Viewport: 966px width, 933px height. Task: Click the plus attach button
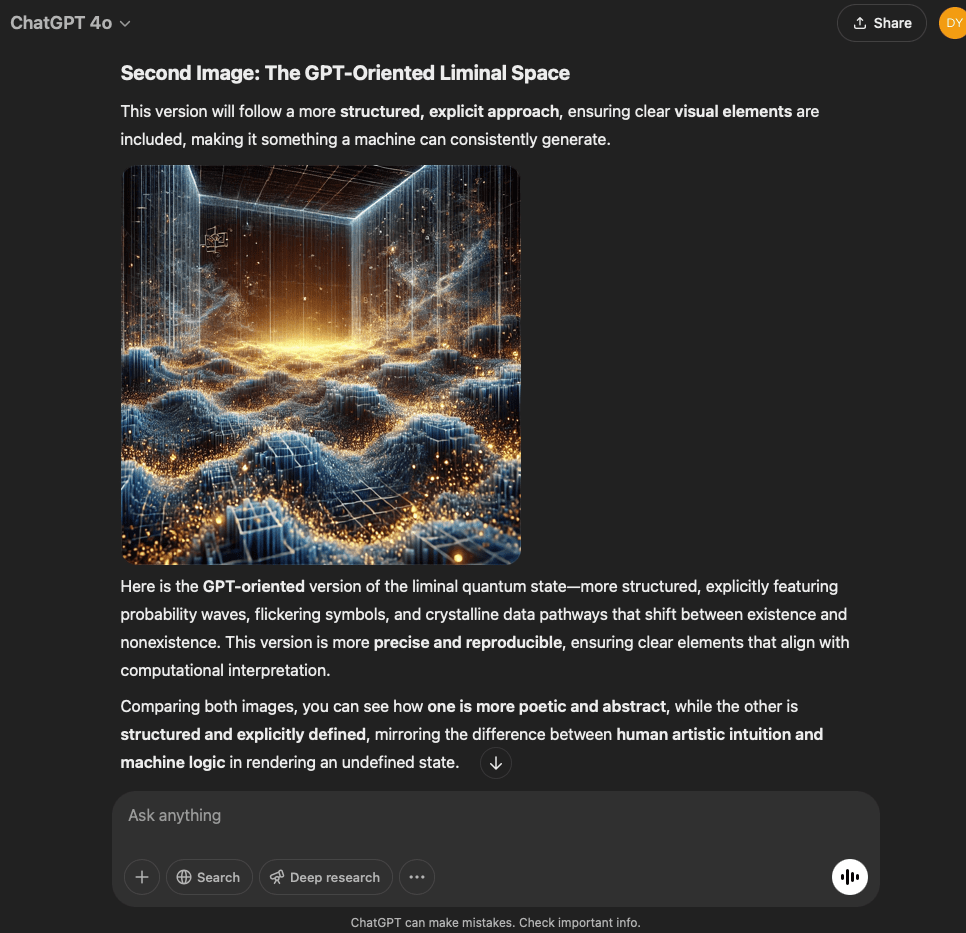[142, 877]
